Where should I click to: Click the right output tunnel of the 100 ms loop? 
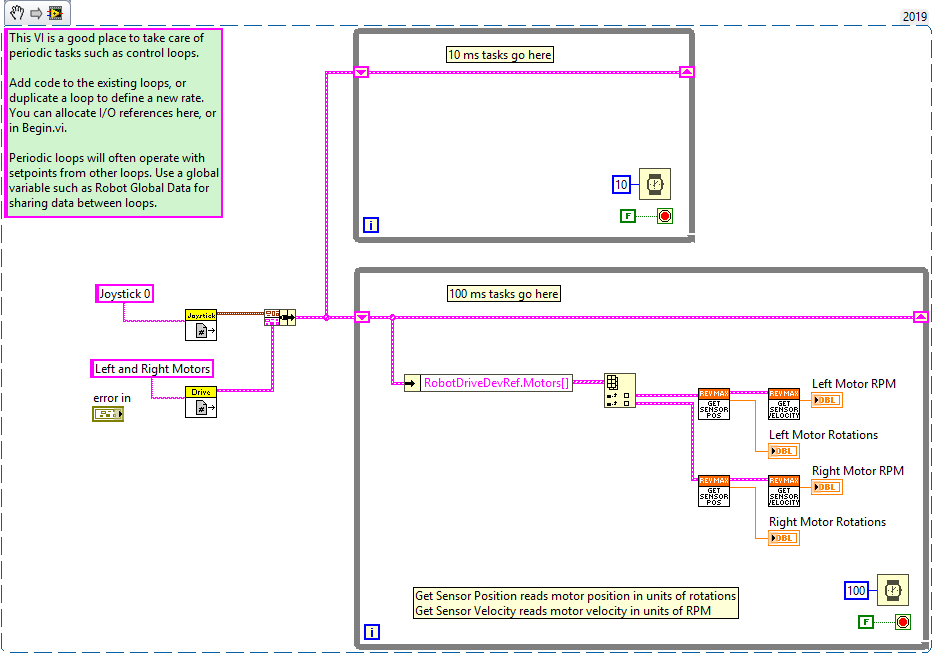[x=920, y=317]
